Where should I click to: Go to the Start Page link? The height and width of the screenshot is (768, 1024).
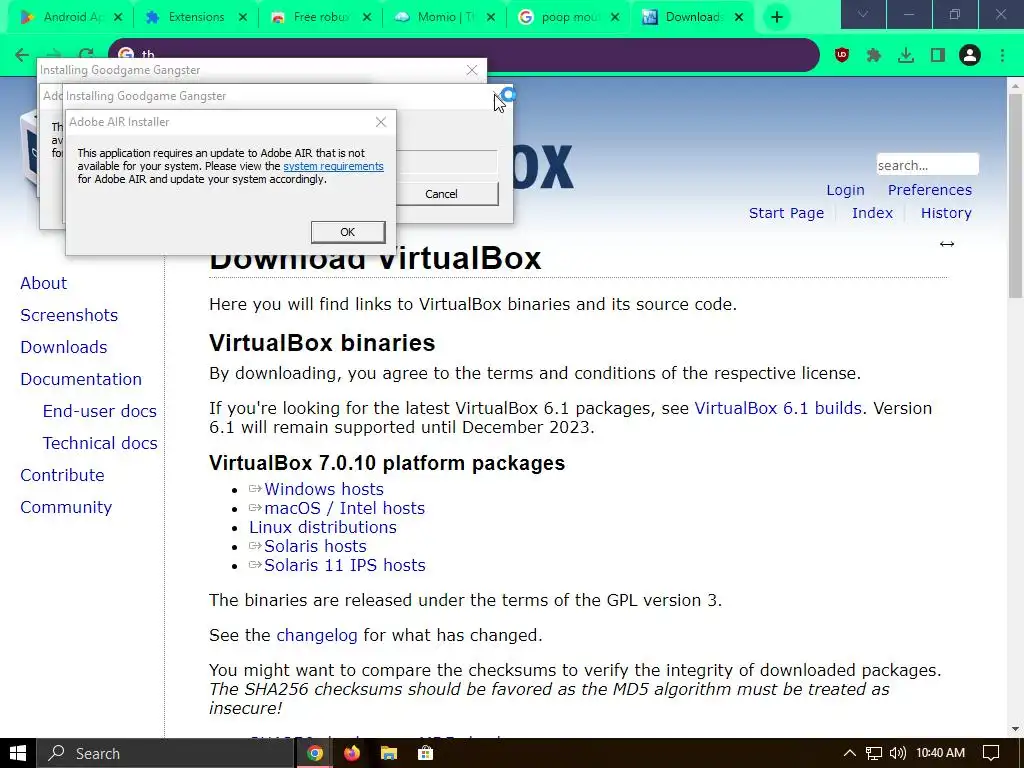tap(786, 213)
